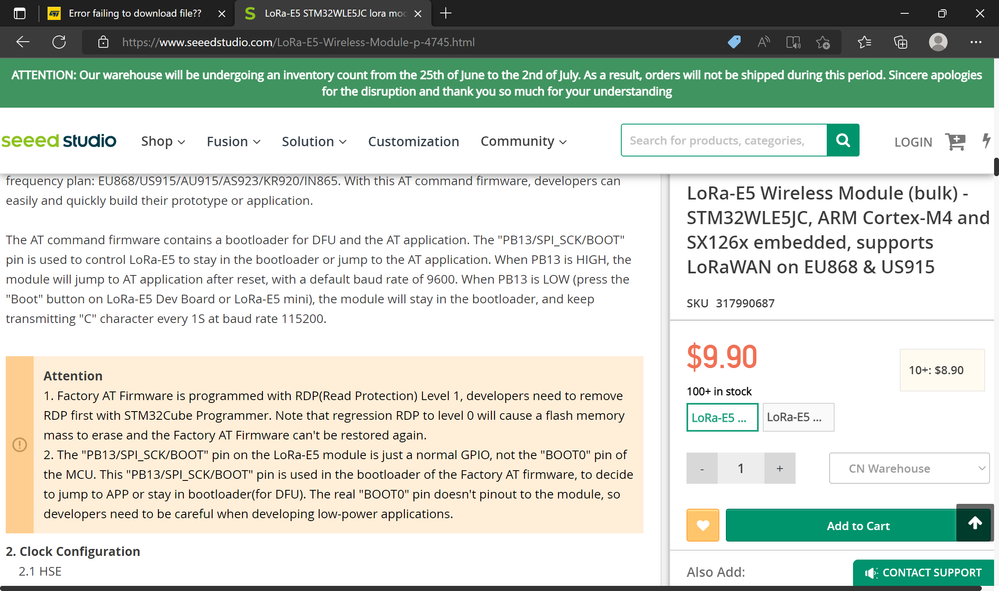Image resolution: width=999 pixels, height=591 pixels.
Task: Start Read Aloud for this page
Action: coord(763,42)
